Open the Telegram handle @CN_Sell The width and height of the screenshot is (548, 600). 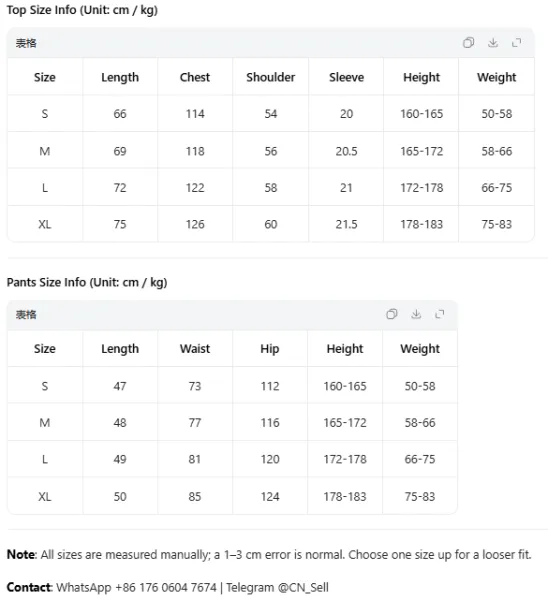[x=303, y=587]
